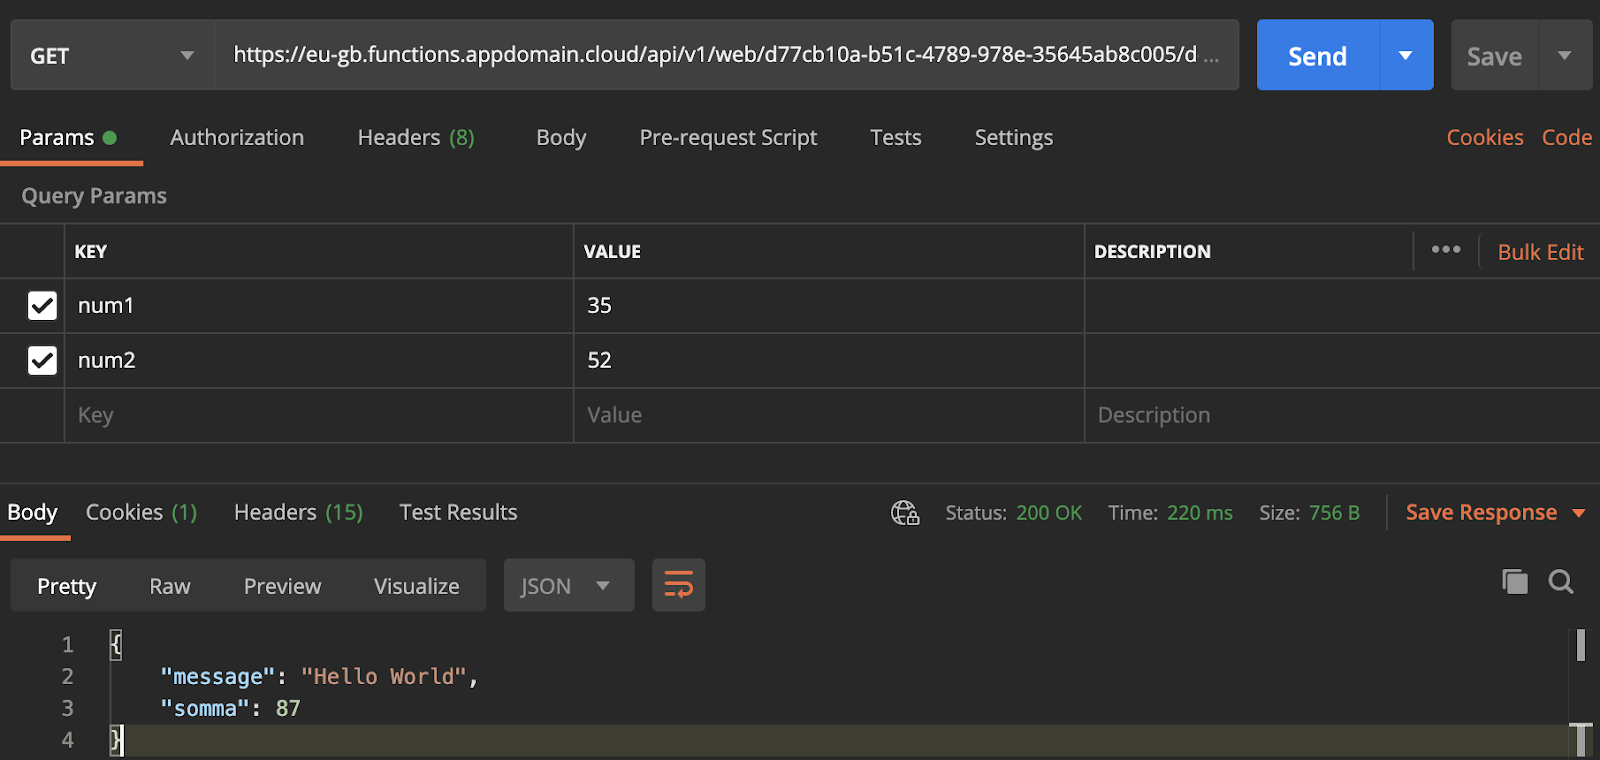Click the 200 OK status text
Viewport: 1600px width, 760px height.
coord(1049,513)
